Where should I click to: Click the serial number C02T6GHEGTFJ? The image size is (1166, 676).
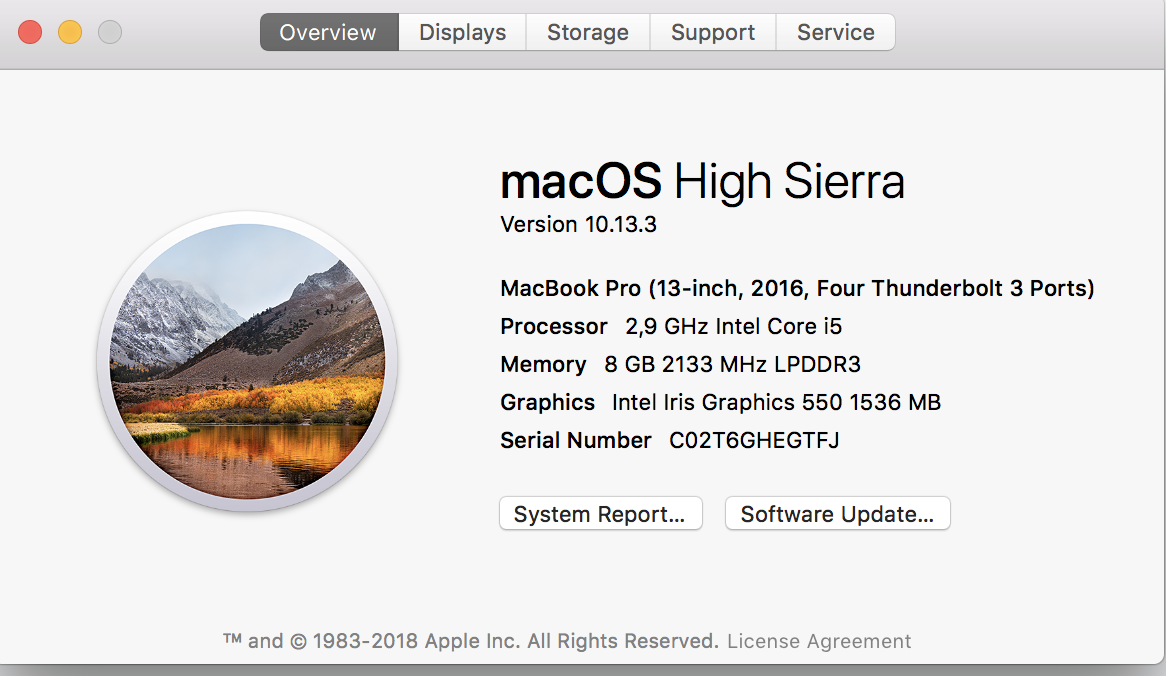pyautogui.click(x=754, y=440)
